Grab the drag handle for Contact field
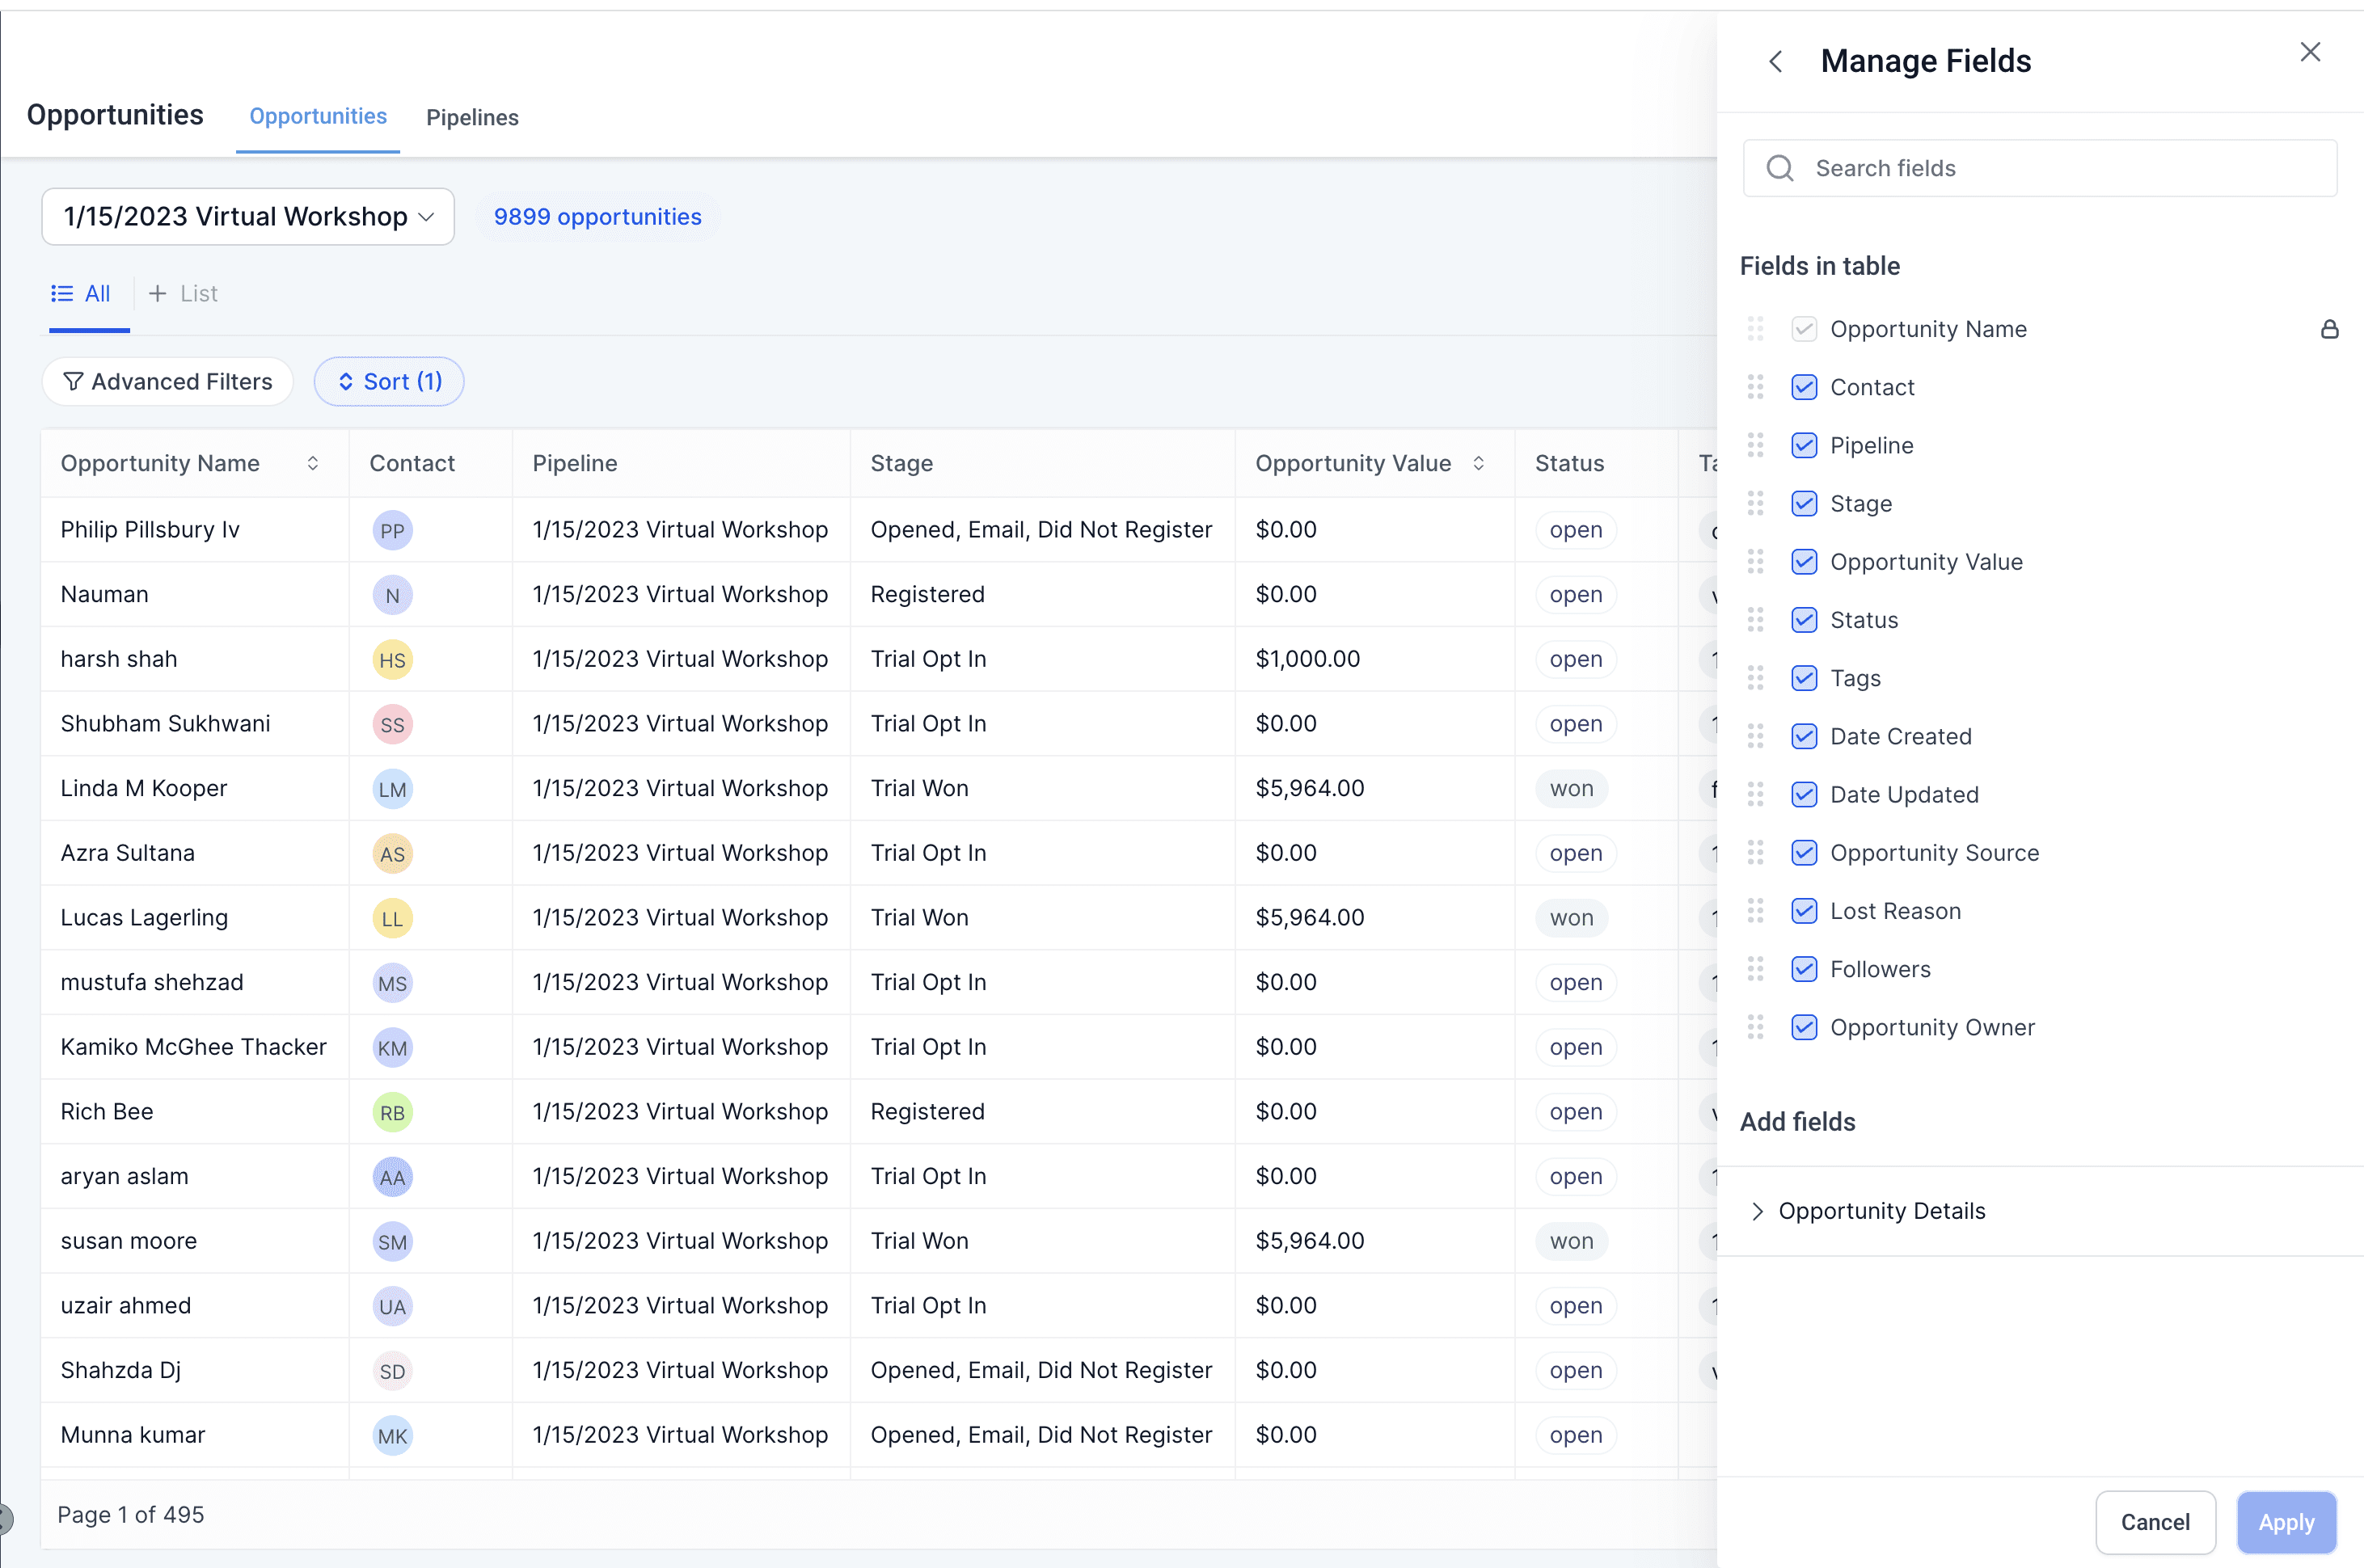The width and height of the screenshot is (2364, 1568). click(1755, 387)
